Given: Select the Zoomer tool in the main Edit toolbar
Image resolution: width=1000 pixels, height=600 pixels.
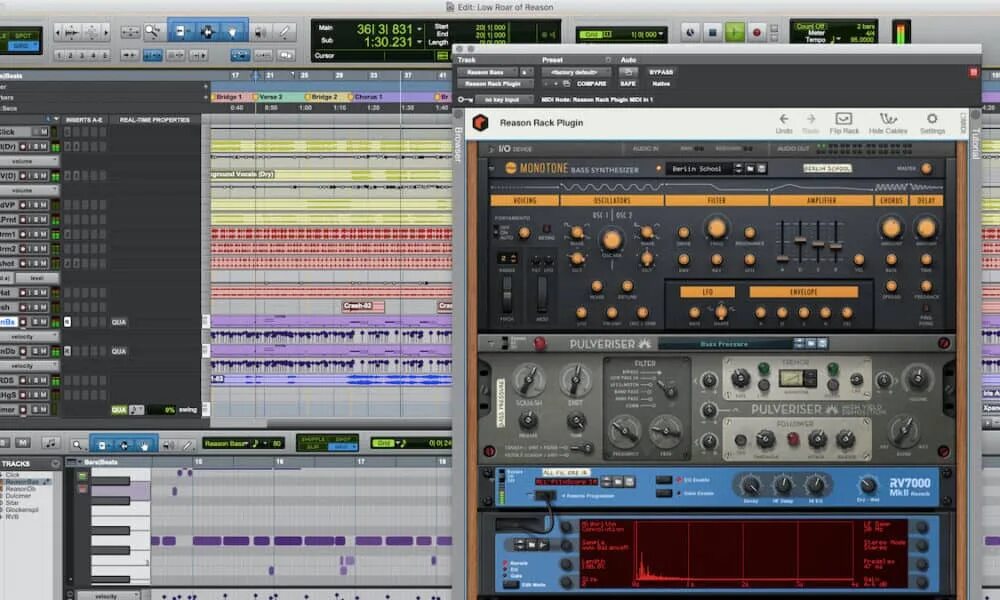Looking at the screenshot, I should point(152,31).
